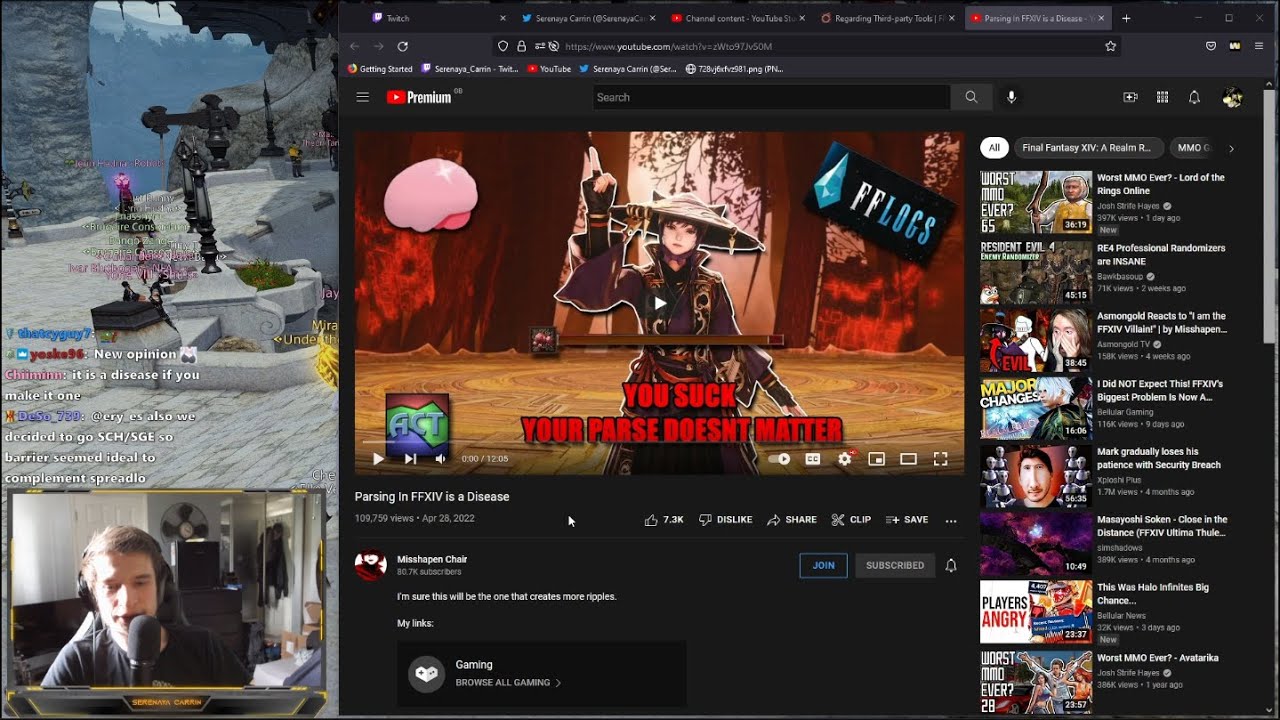
Task: Open the Serenaya_Carrin Twitch bookmark
Action: click(469, 69)
